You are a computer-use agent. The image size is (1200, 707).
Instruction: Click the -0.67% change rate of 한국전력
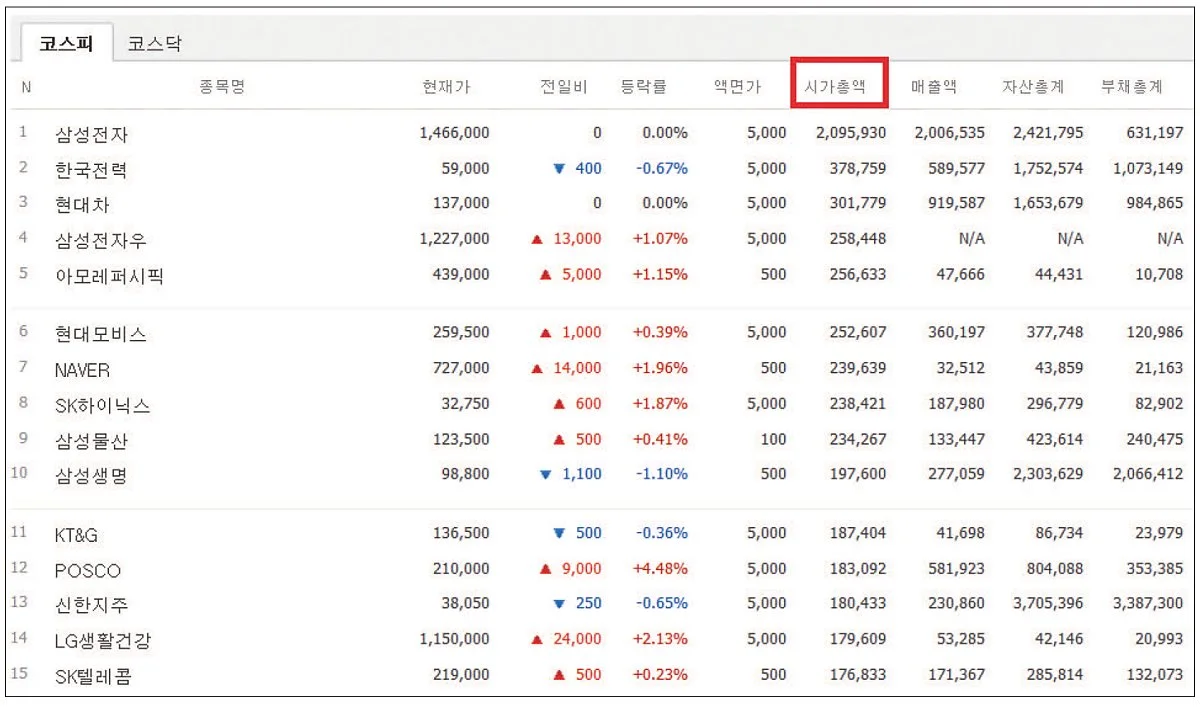(x=662, y=168)
